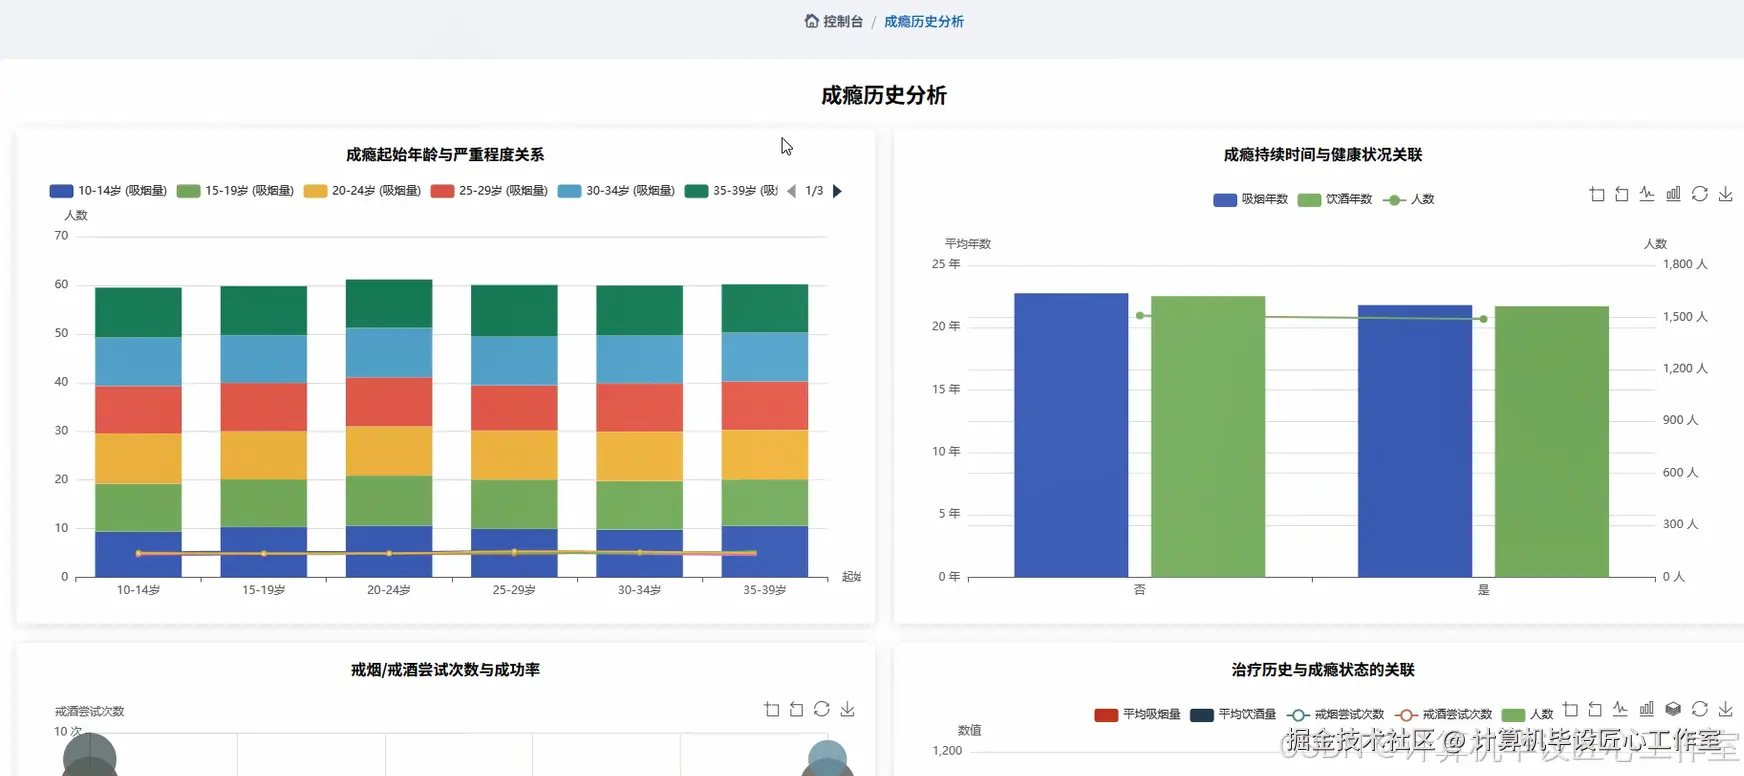Click dark green top segment of 10-14岁 bar

pos(138,312)
